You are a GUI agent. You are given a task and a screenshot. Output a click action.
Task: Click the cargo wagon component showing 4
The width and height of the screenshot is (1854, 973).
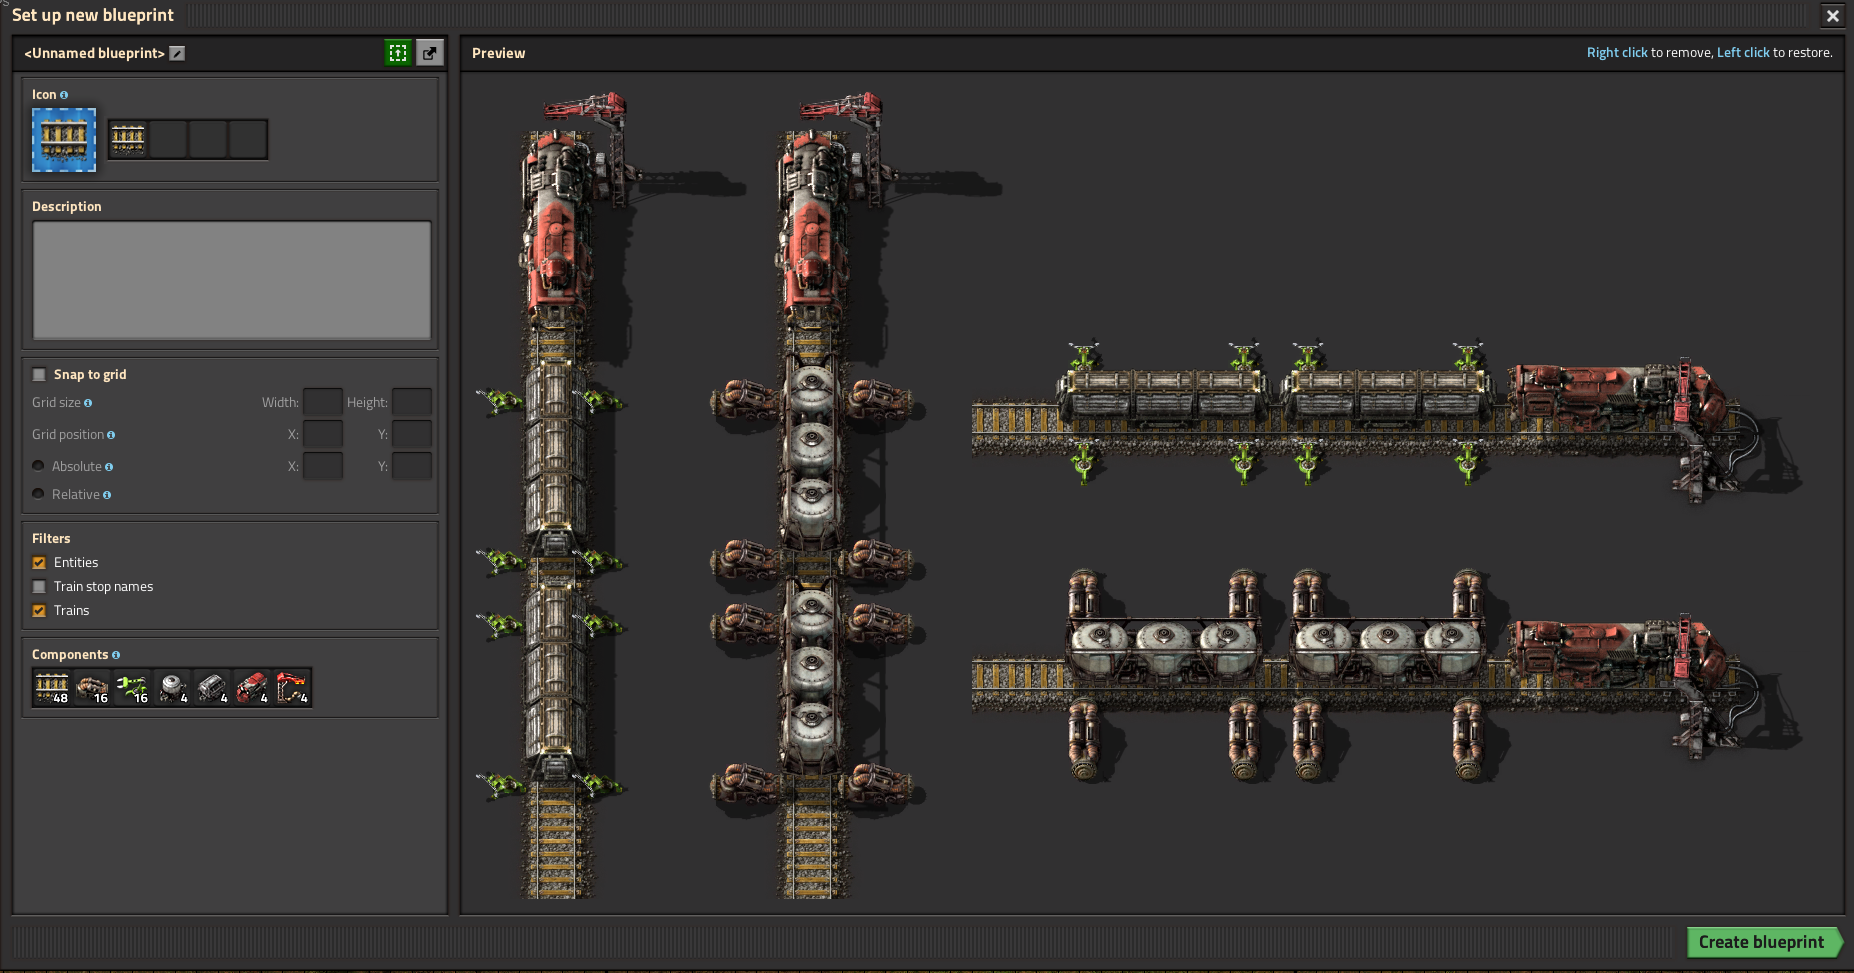coord(212,688)
